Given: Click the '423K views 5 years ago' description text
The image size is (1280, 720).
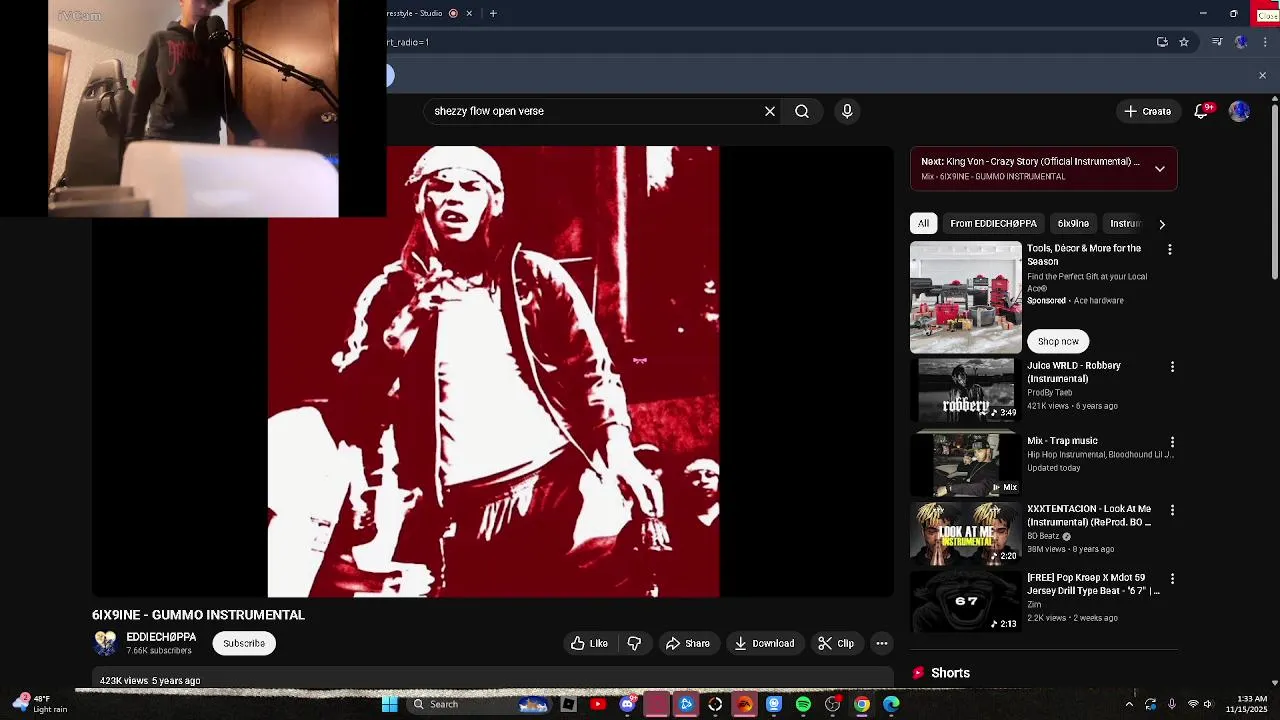Looking at the screenshot, I should coord(150,681).
